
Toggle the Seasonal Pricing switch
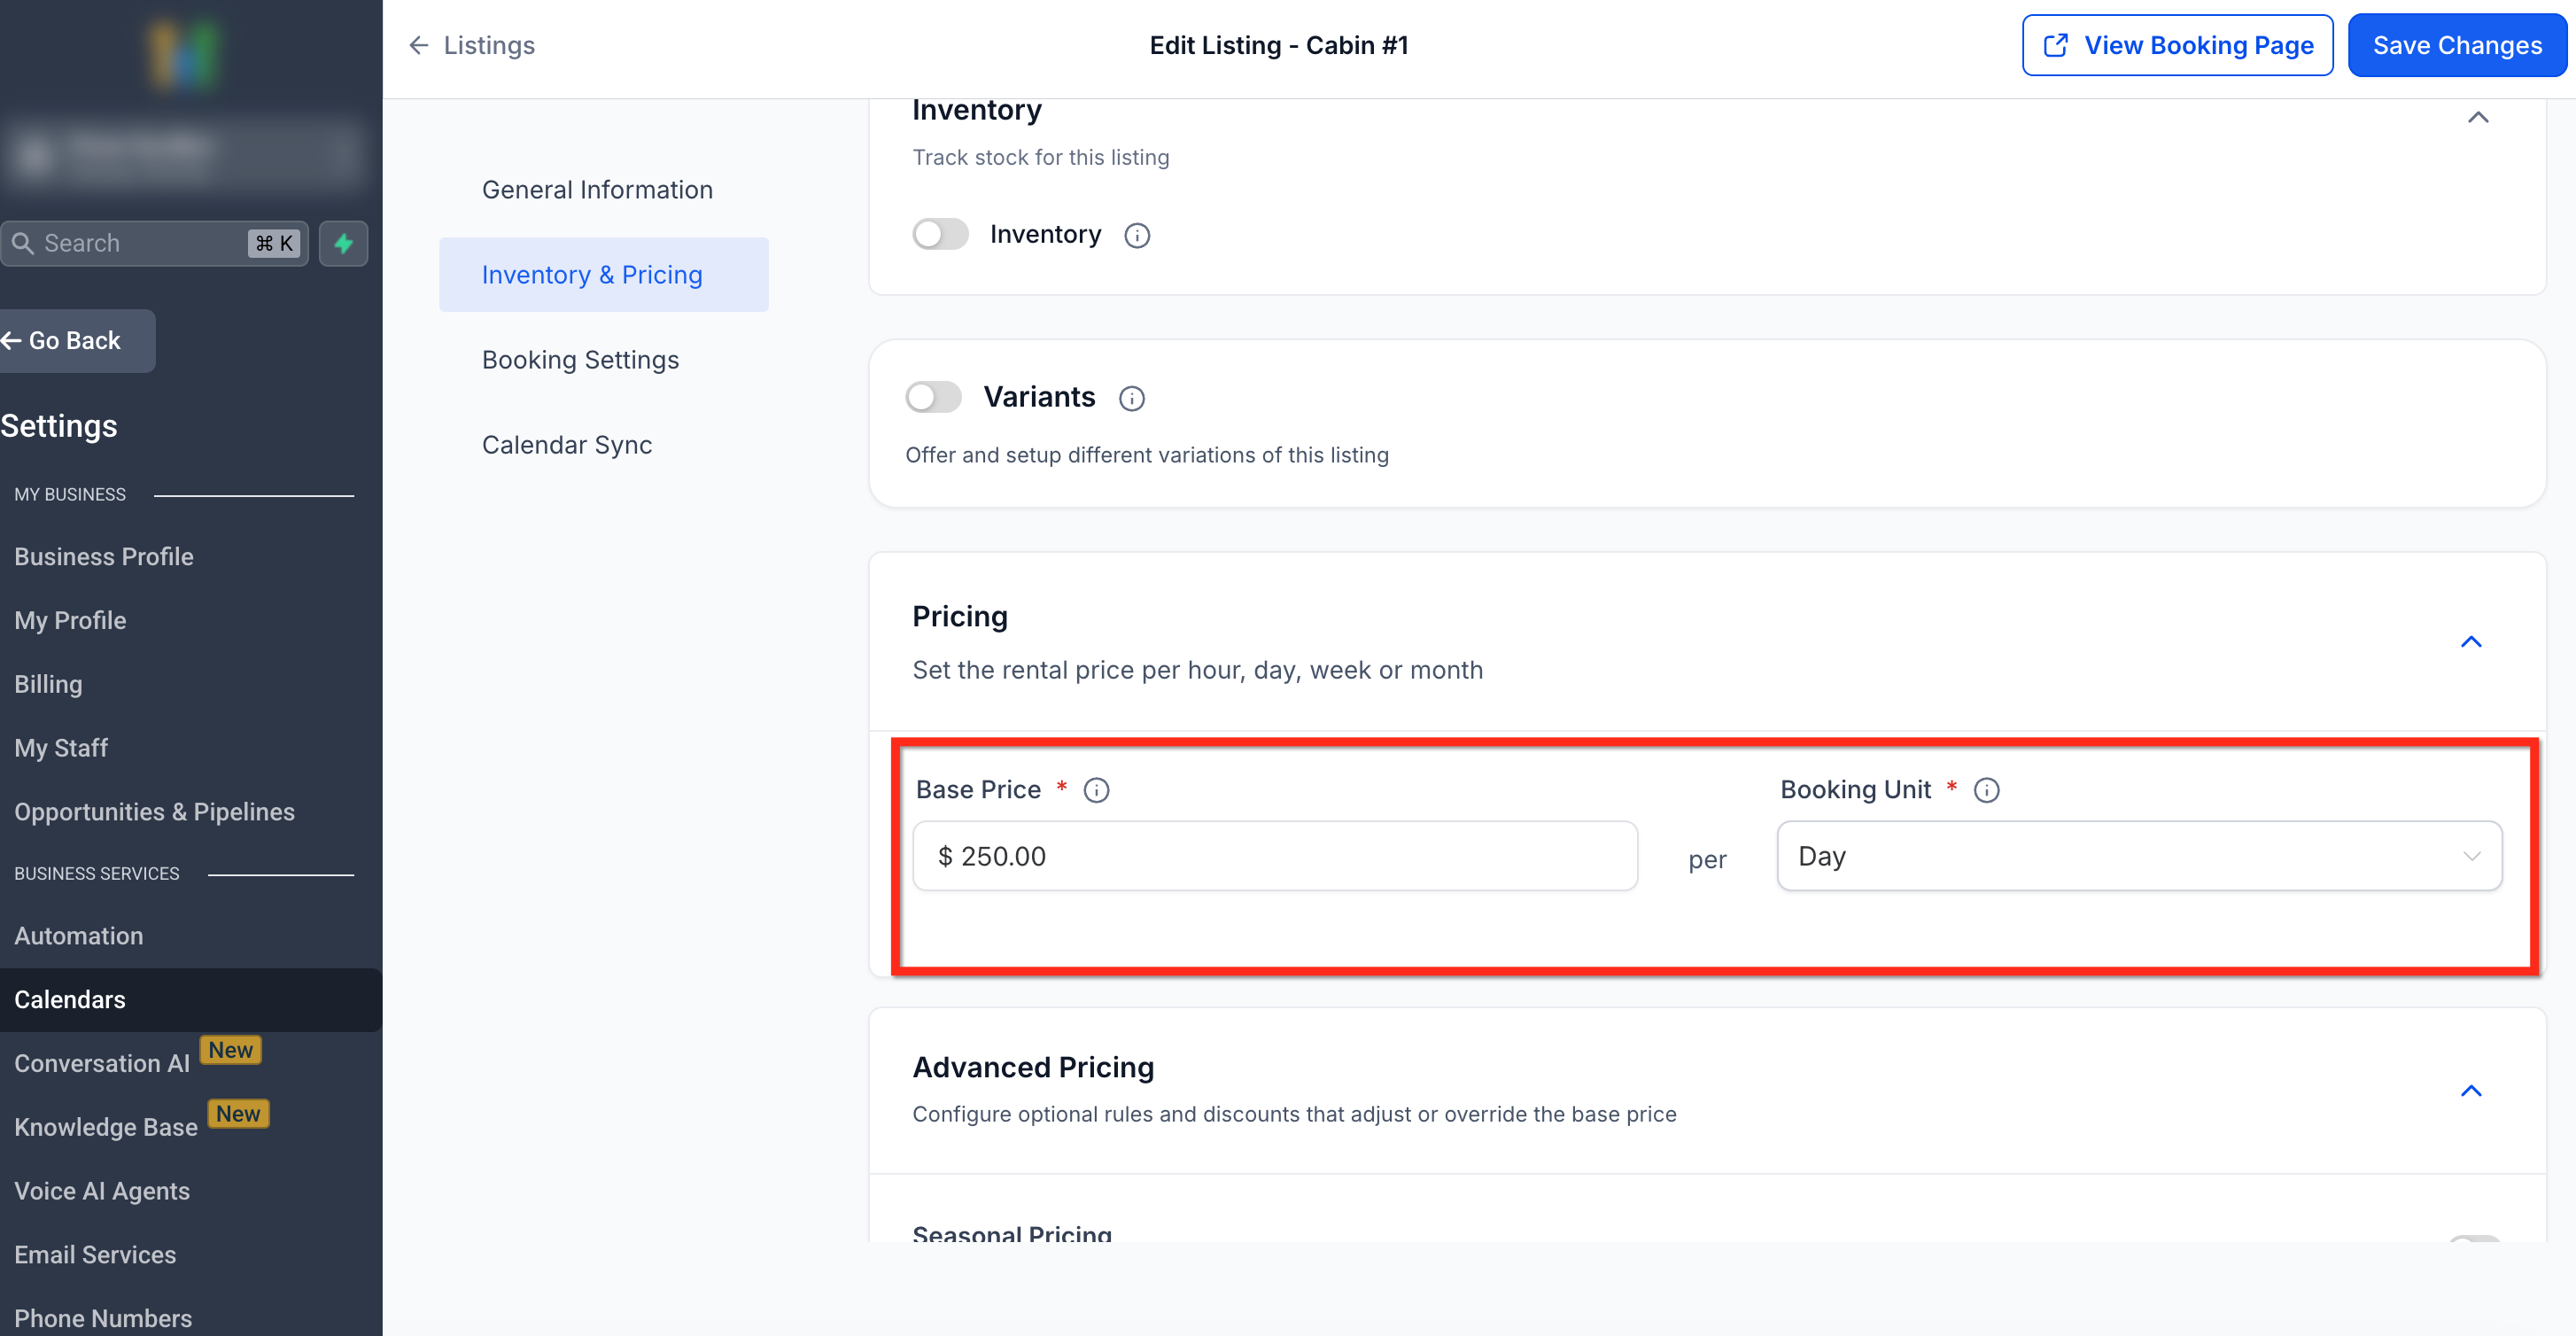2474,1237
